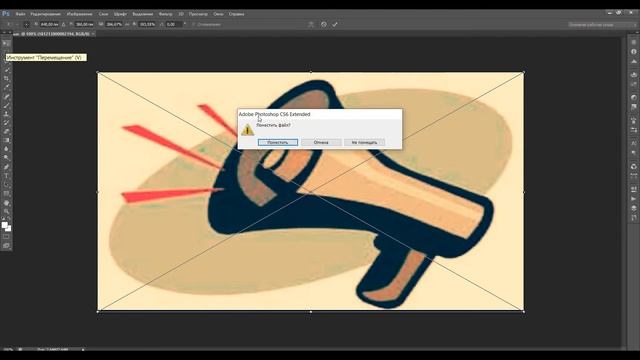The width and height of the screenshot is (640, 360).
Task: Select the Move tool in the toolbar
Action: (7, 43)
